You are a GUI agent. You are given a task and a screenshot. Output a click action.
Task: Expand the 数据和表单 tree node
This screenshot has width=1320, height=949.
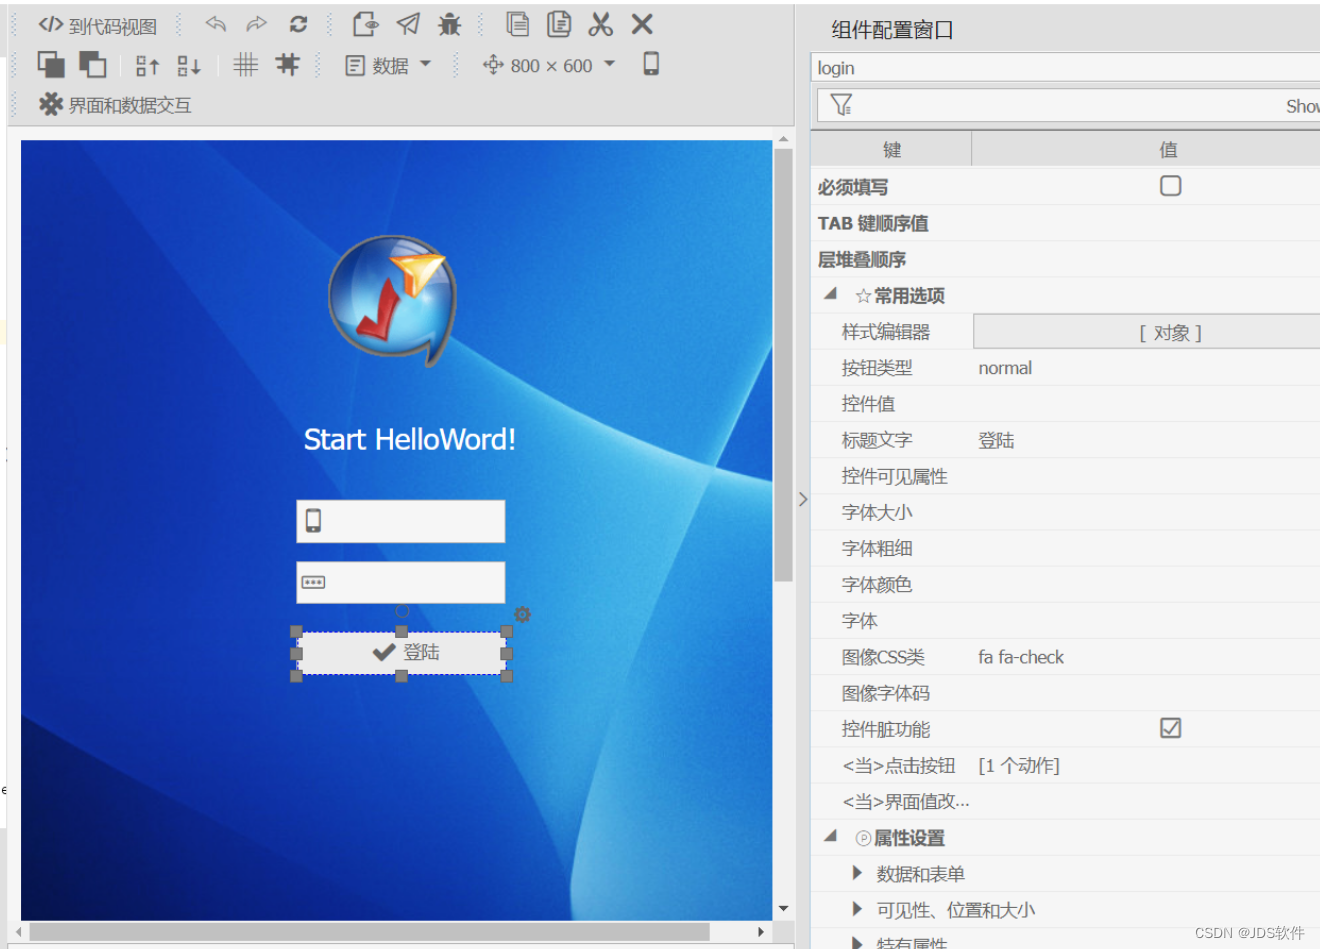pyautogui.click(x=857, y=873)
